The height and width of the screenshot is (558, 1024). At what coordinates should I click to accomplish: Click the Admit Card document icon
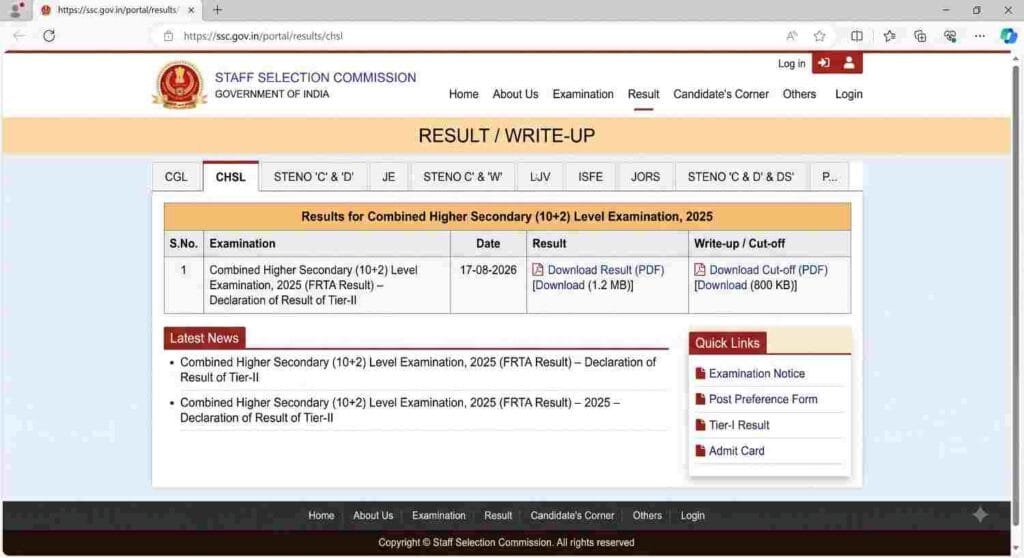[x=700, y=450]
